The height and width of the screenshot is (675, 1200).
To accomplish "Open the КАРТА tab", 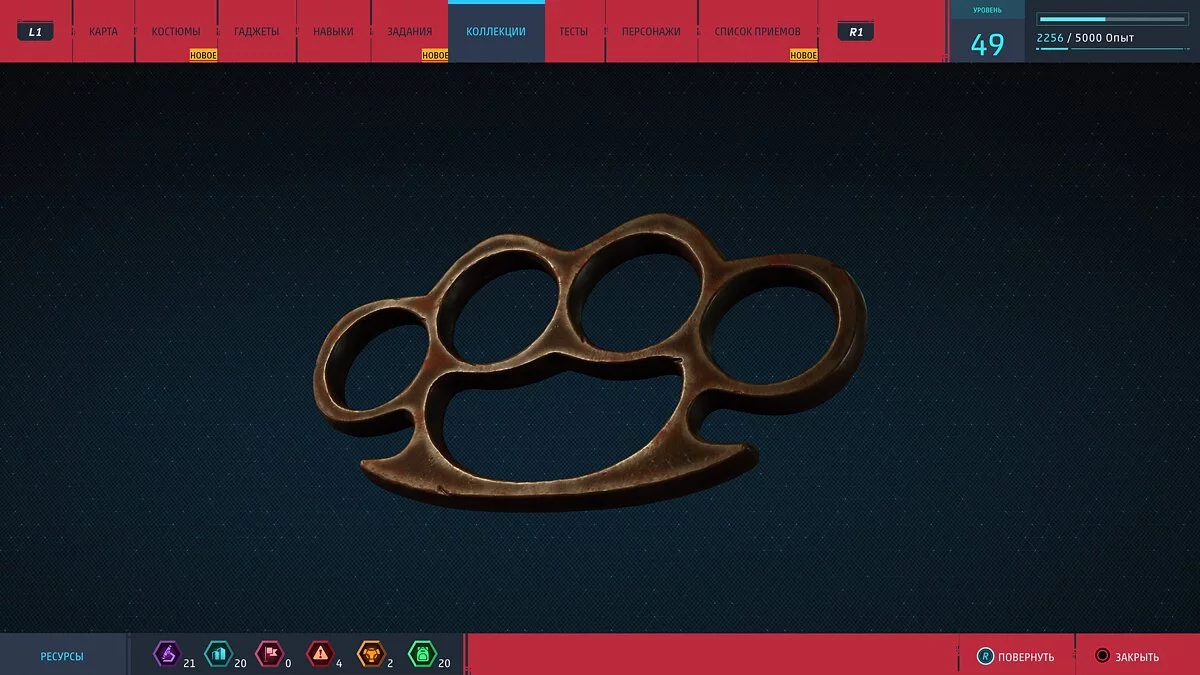I will 103,32.
